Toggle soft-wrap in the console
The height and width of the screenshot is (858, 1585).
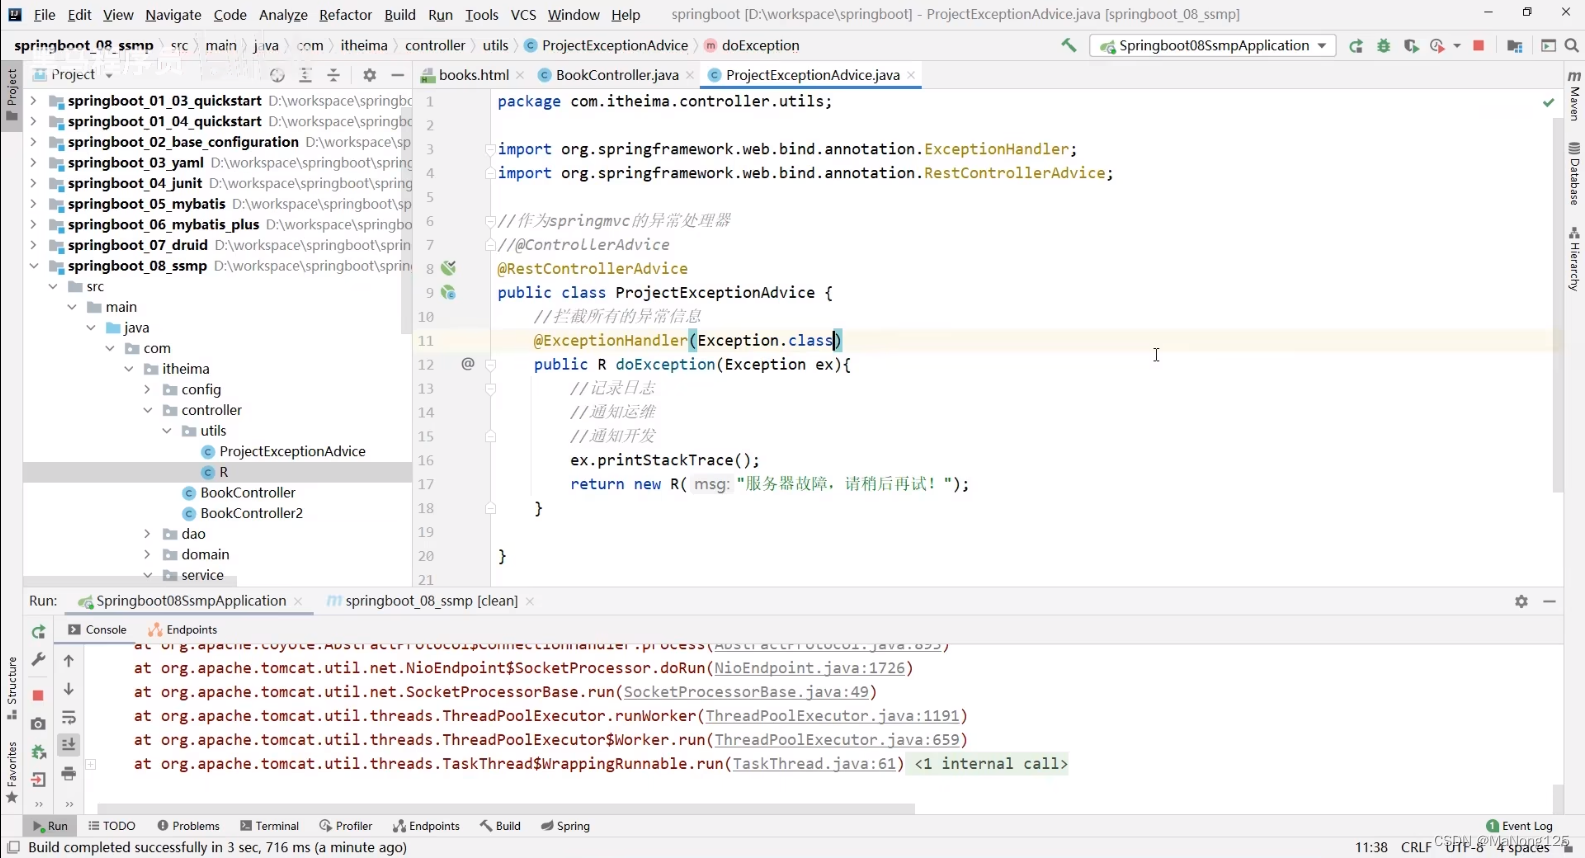69,718
